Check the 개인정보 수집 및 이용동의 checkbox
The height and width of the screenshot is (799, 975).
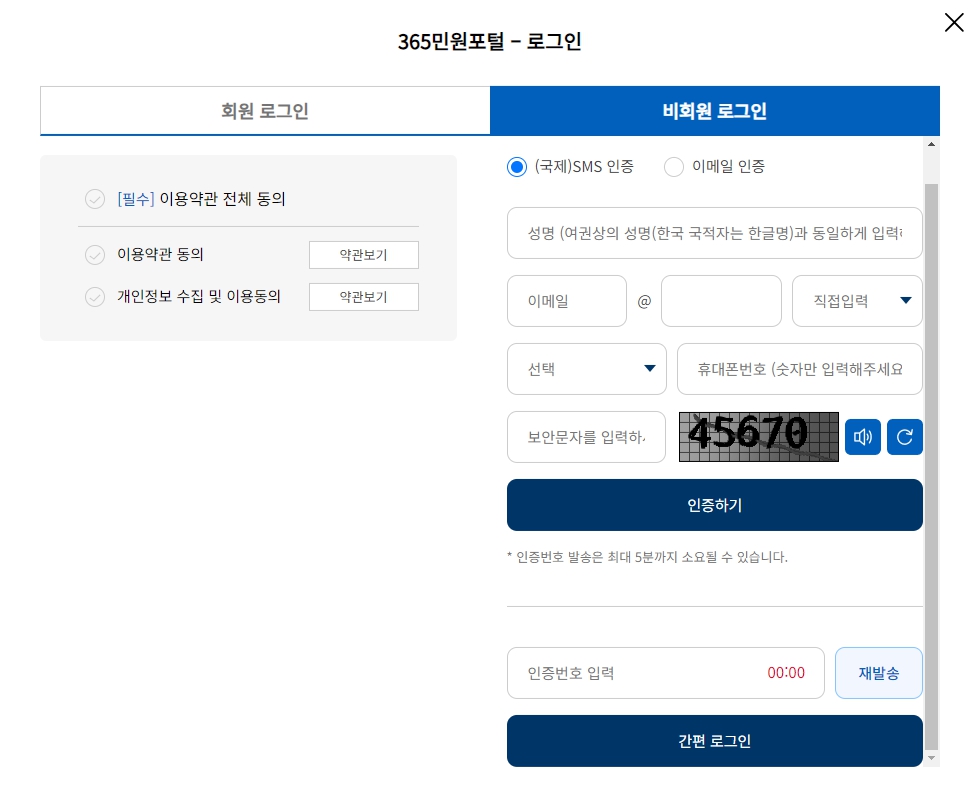tap(95, 297)
